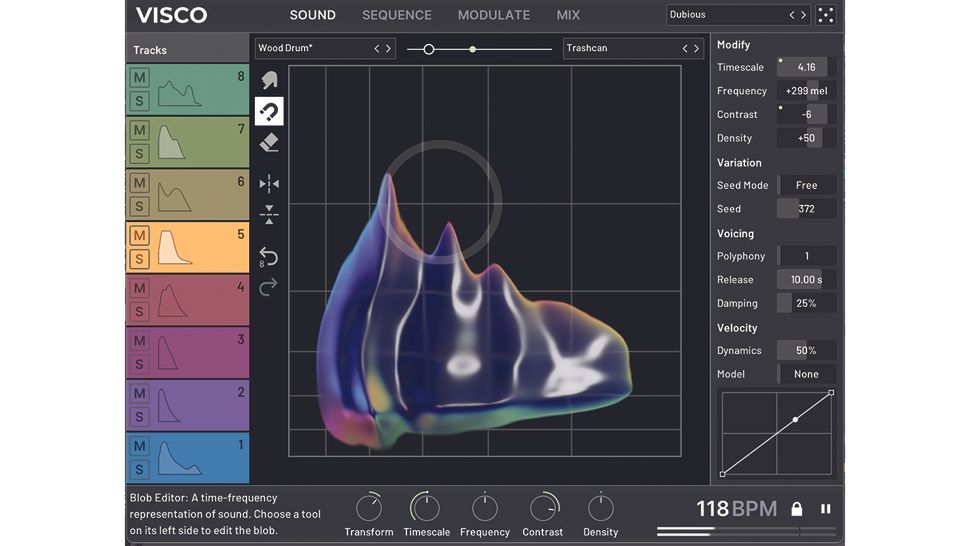970x546 pixels.
Task: Pause playback with the pause button
Action: click(x=826, y=509)
